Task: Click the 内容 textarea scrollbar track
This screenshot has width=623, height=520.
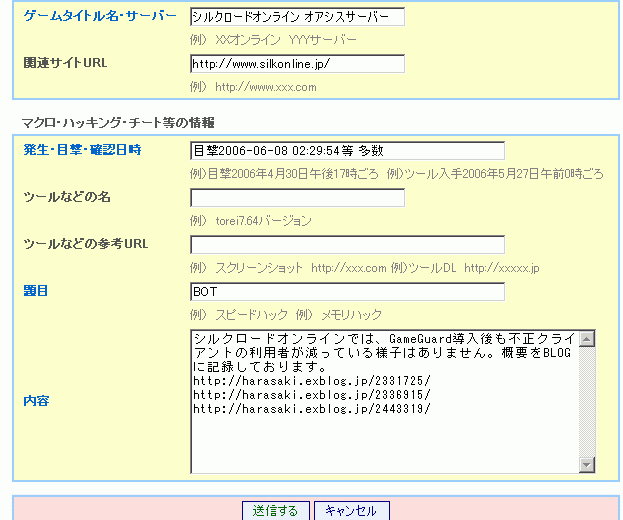Action: point(587,401)
